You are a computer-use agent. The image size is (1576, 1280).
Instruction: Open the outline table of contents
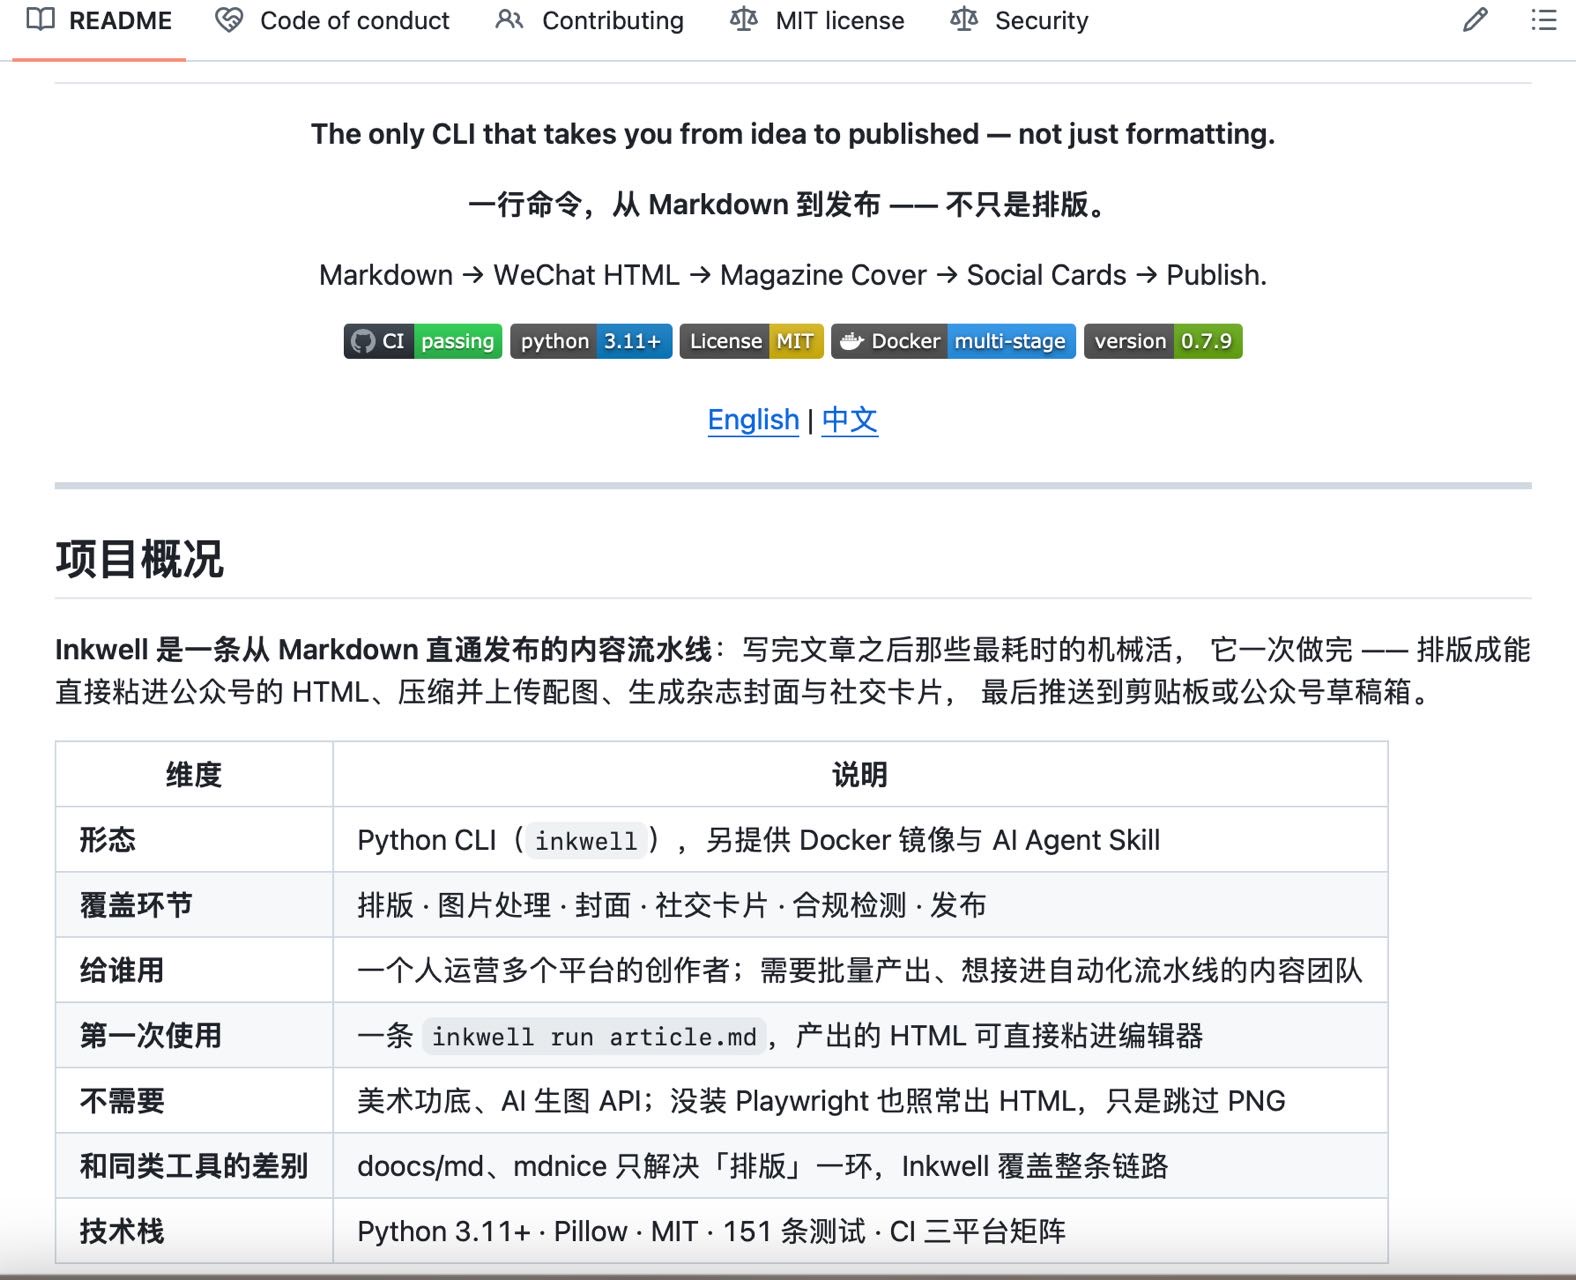click(x=1544, y=20)
